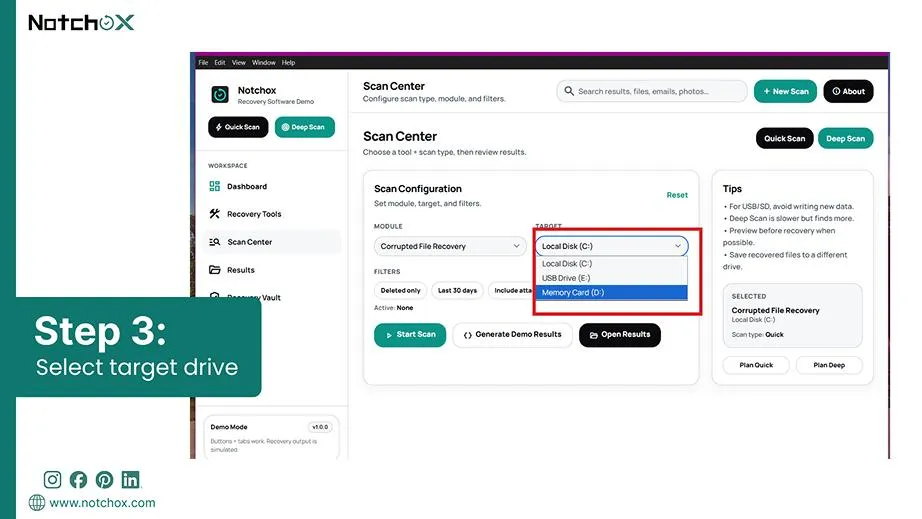The height and width of the screenshot is (519, 922).
Task: Click the Recovery Tools wrench icon
Action: pyautogui.click(x=215, y=214)
